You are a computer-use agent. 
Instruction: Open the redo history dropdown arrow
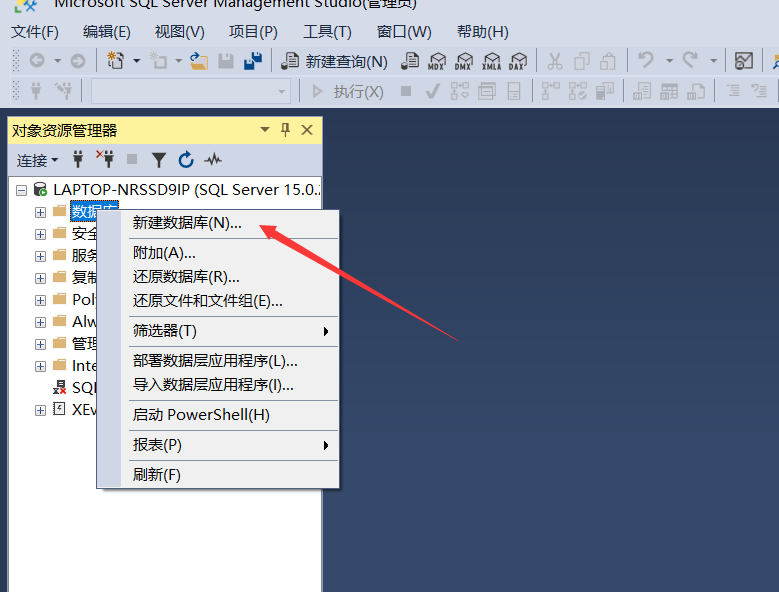pos(713,61)
